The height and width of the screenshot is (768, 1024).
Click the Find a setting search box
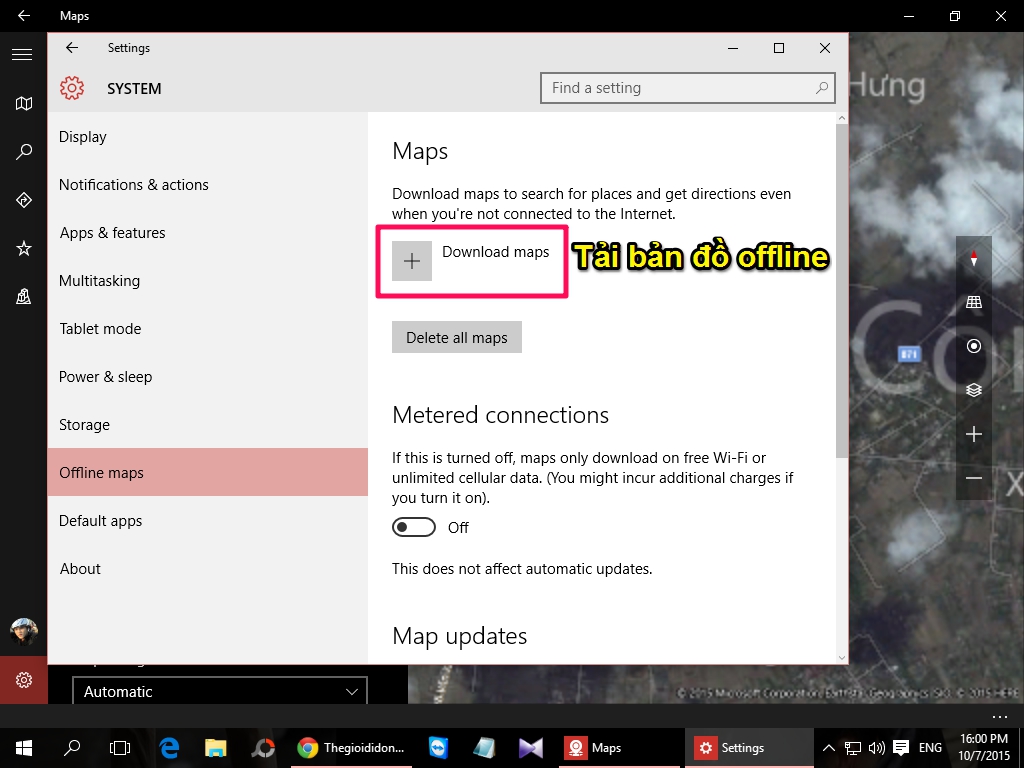[x=688, y=88]
